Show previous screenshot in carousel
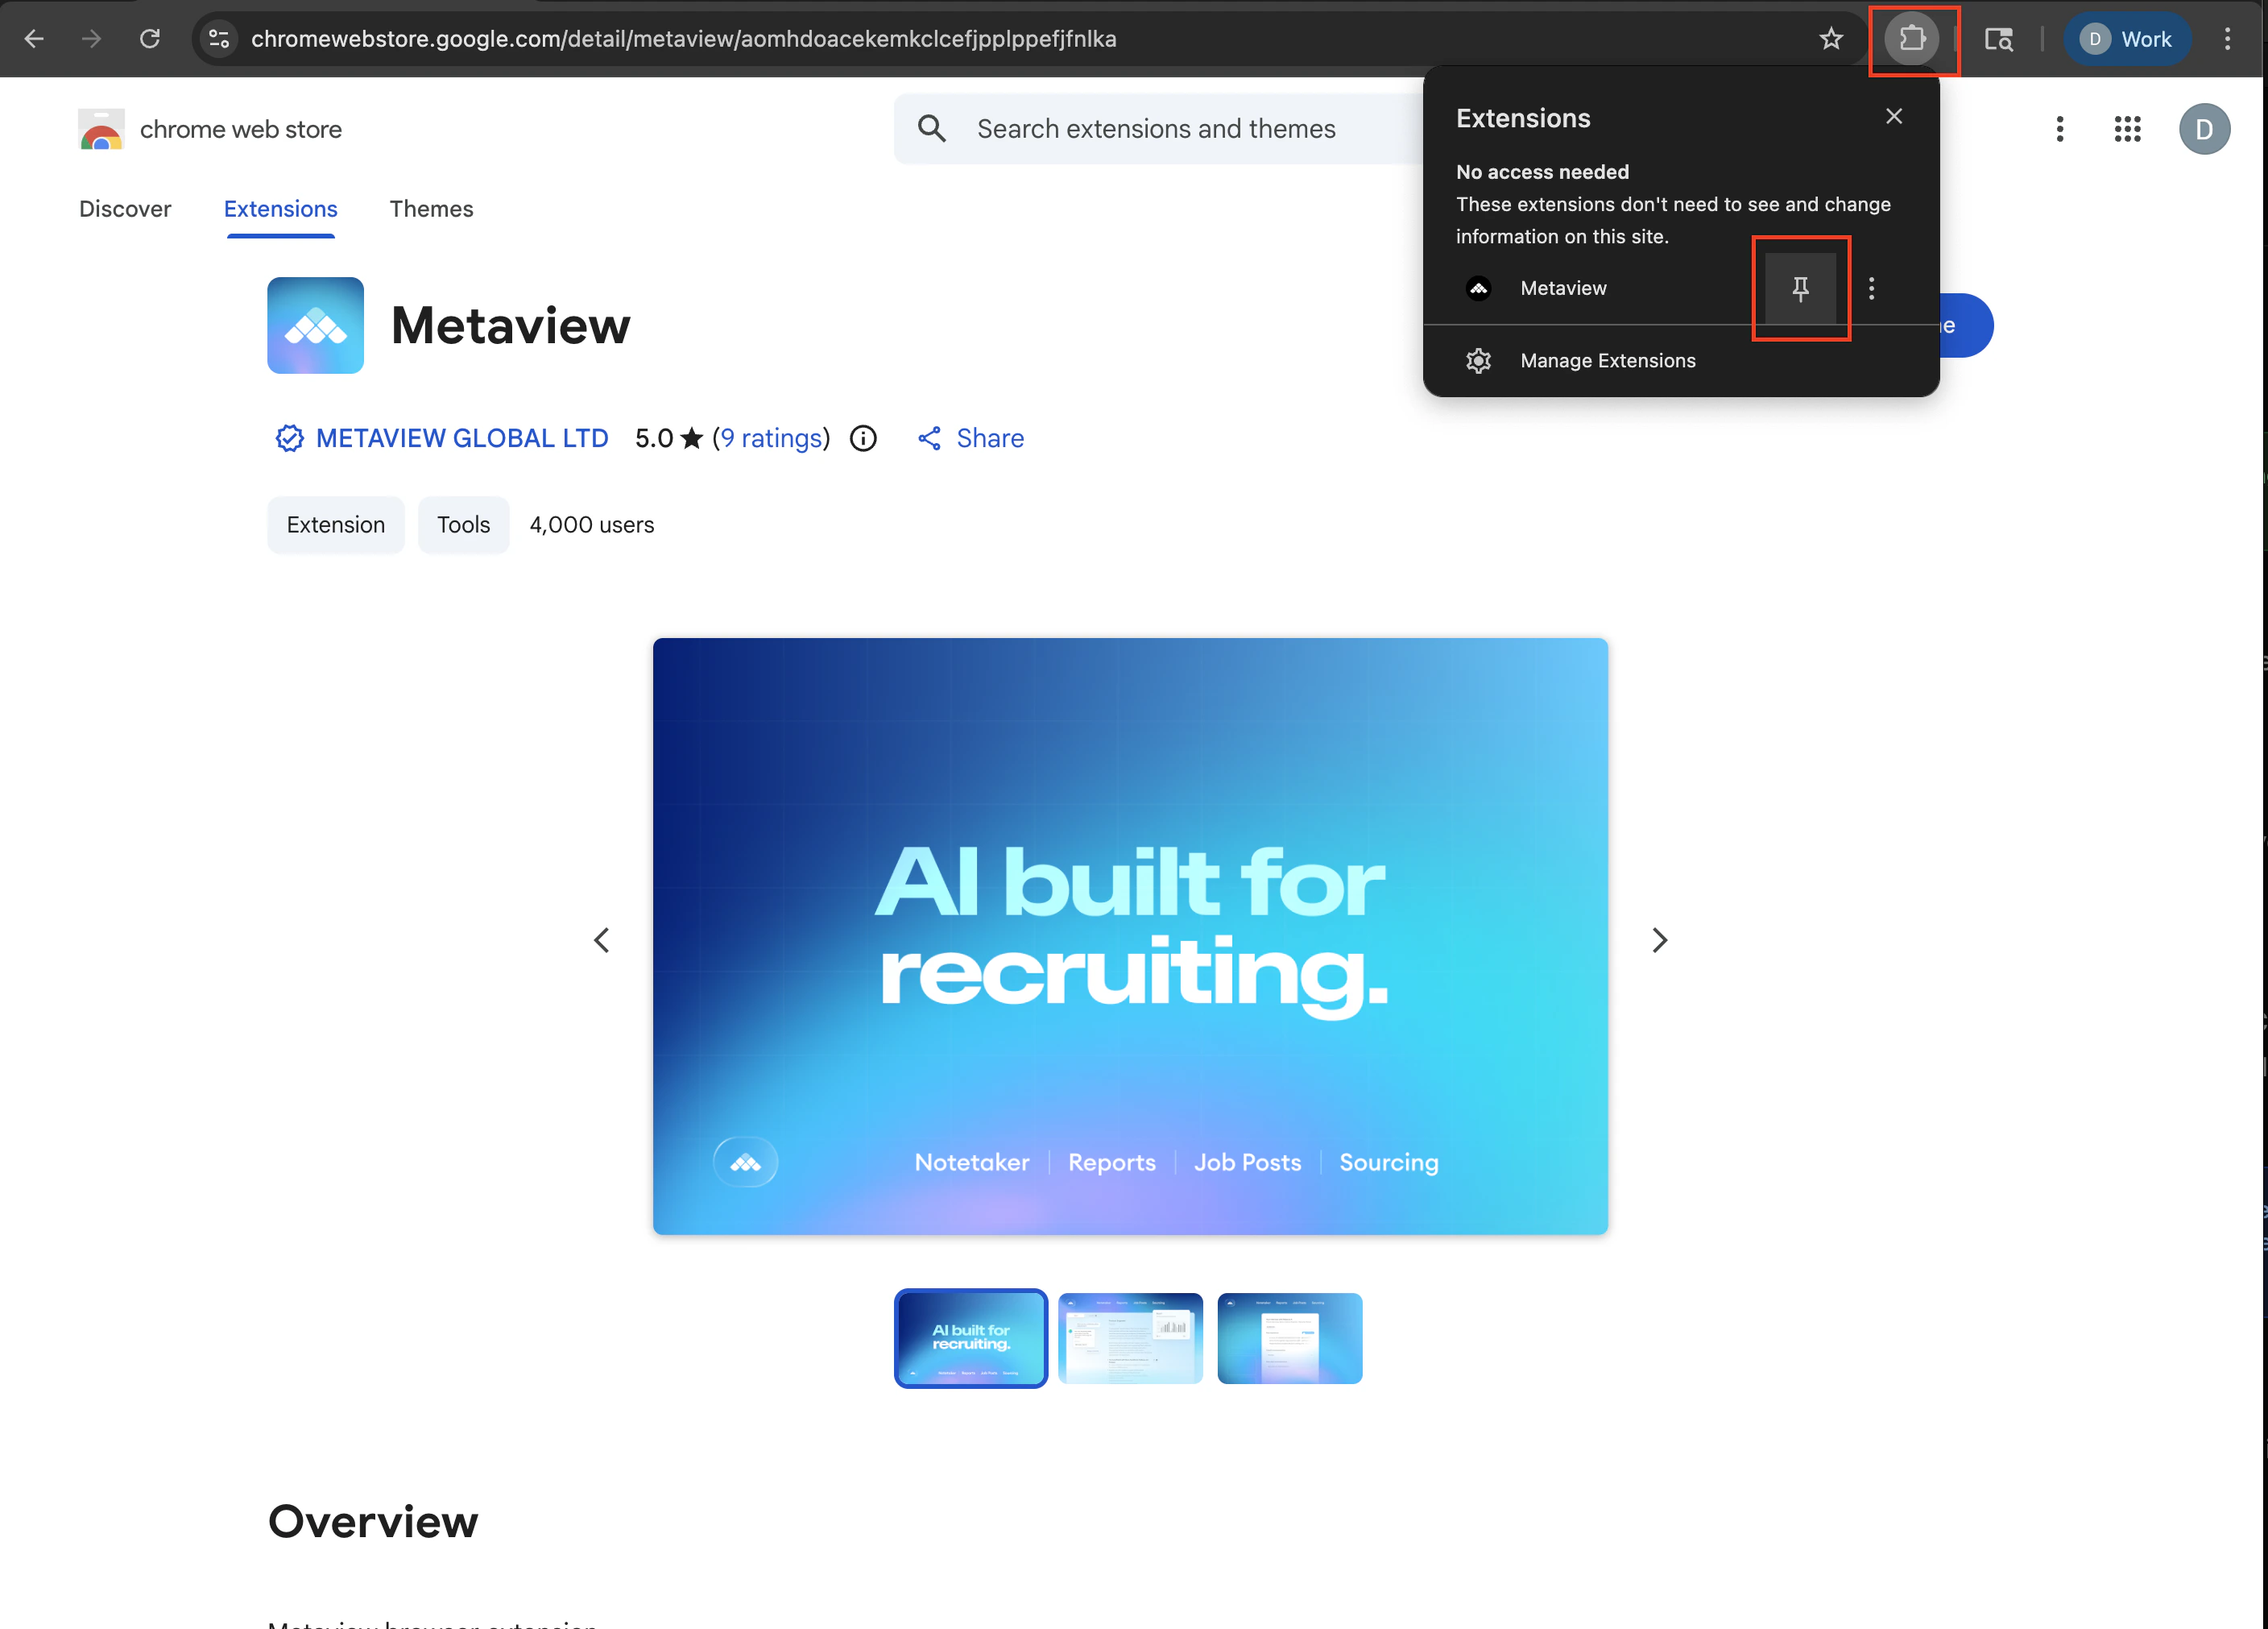Viewport: 2268px width, 1629px height. pyautogui.click(x=601, y=940)
